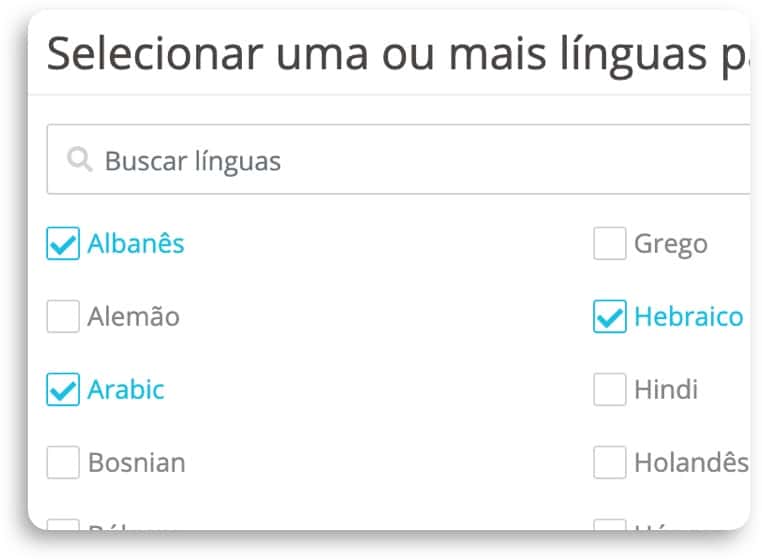Screen dimensions: 762x560
Task: Click the Alemão language label text
Action: pyautogui.click(x=134, y=316)
